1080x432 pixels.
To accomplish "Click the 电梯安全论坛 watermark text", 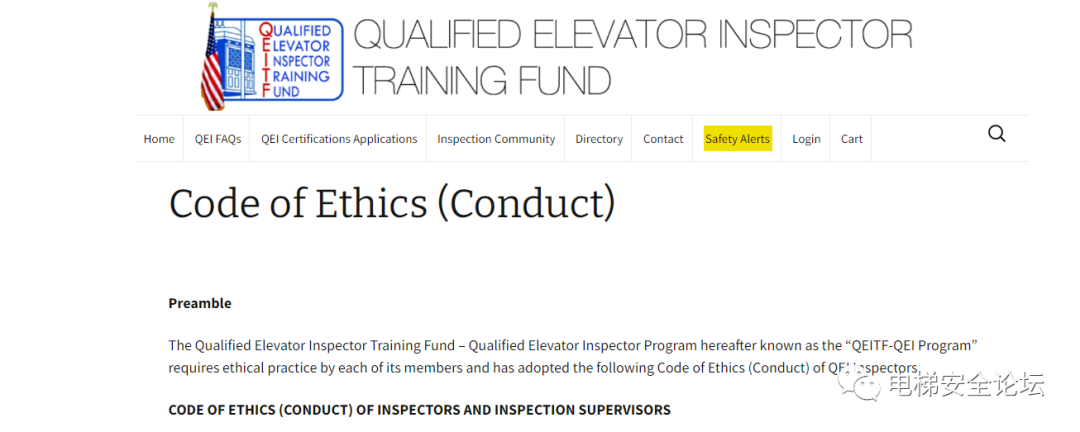I will click(x=966, y=385).
